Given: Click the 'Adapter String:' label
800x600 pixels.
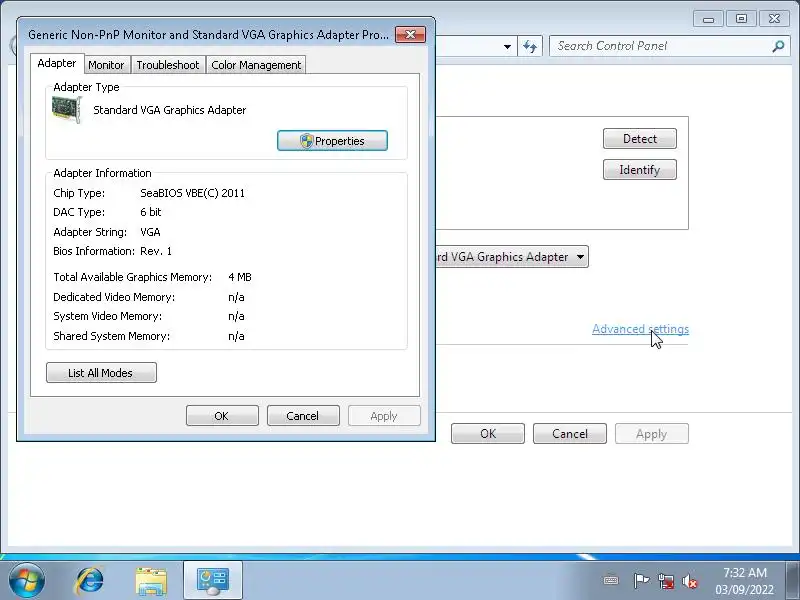Looking at the screenshot, I should (90, 232).
